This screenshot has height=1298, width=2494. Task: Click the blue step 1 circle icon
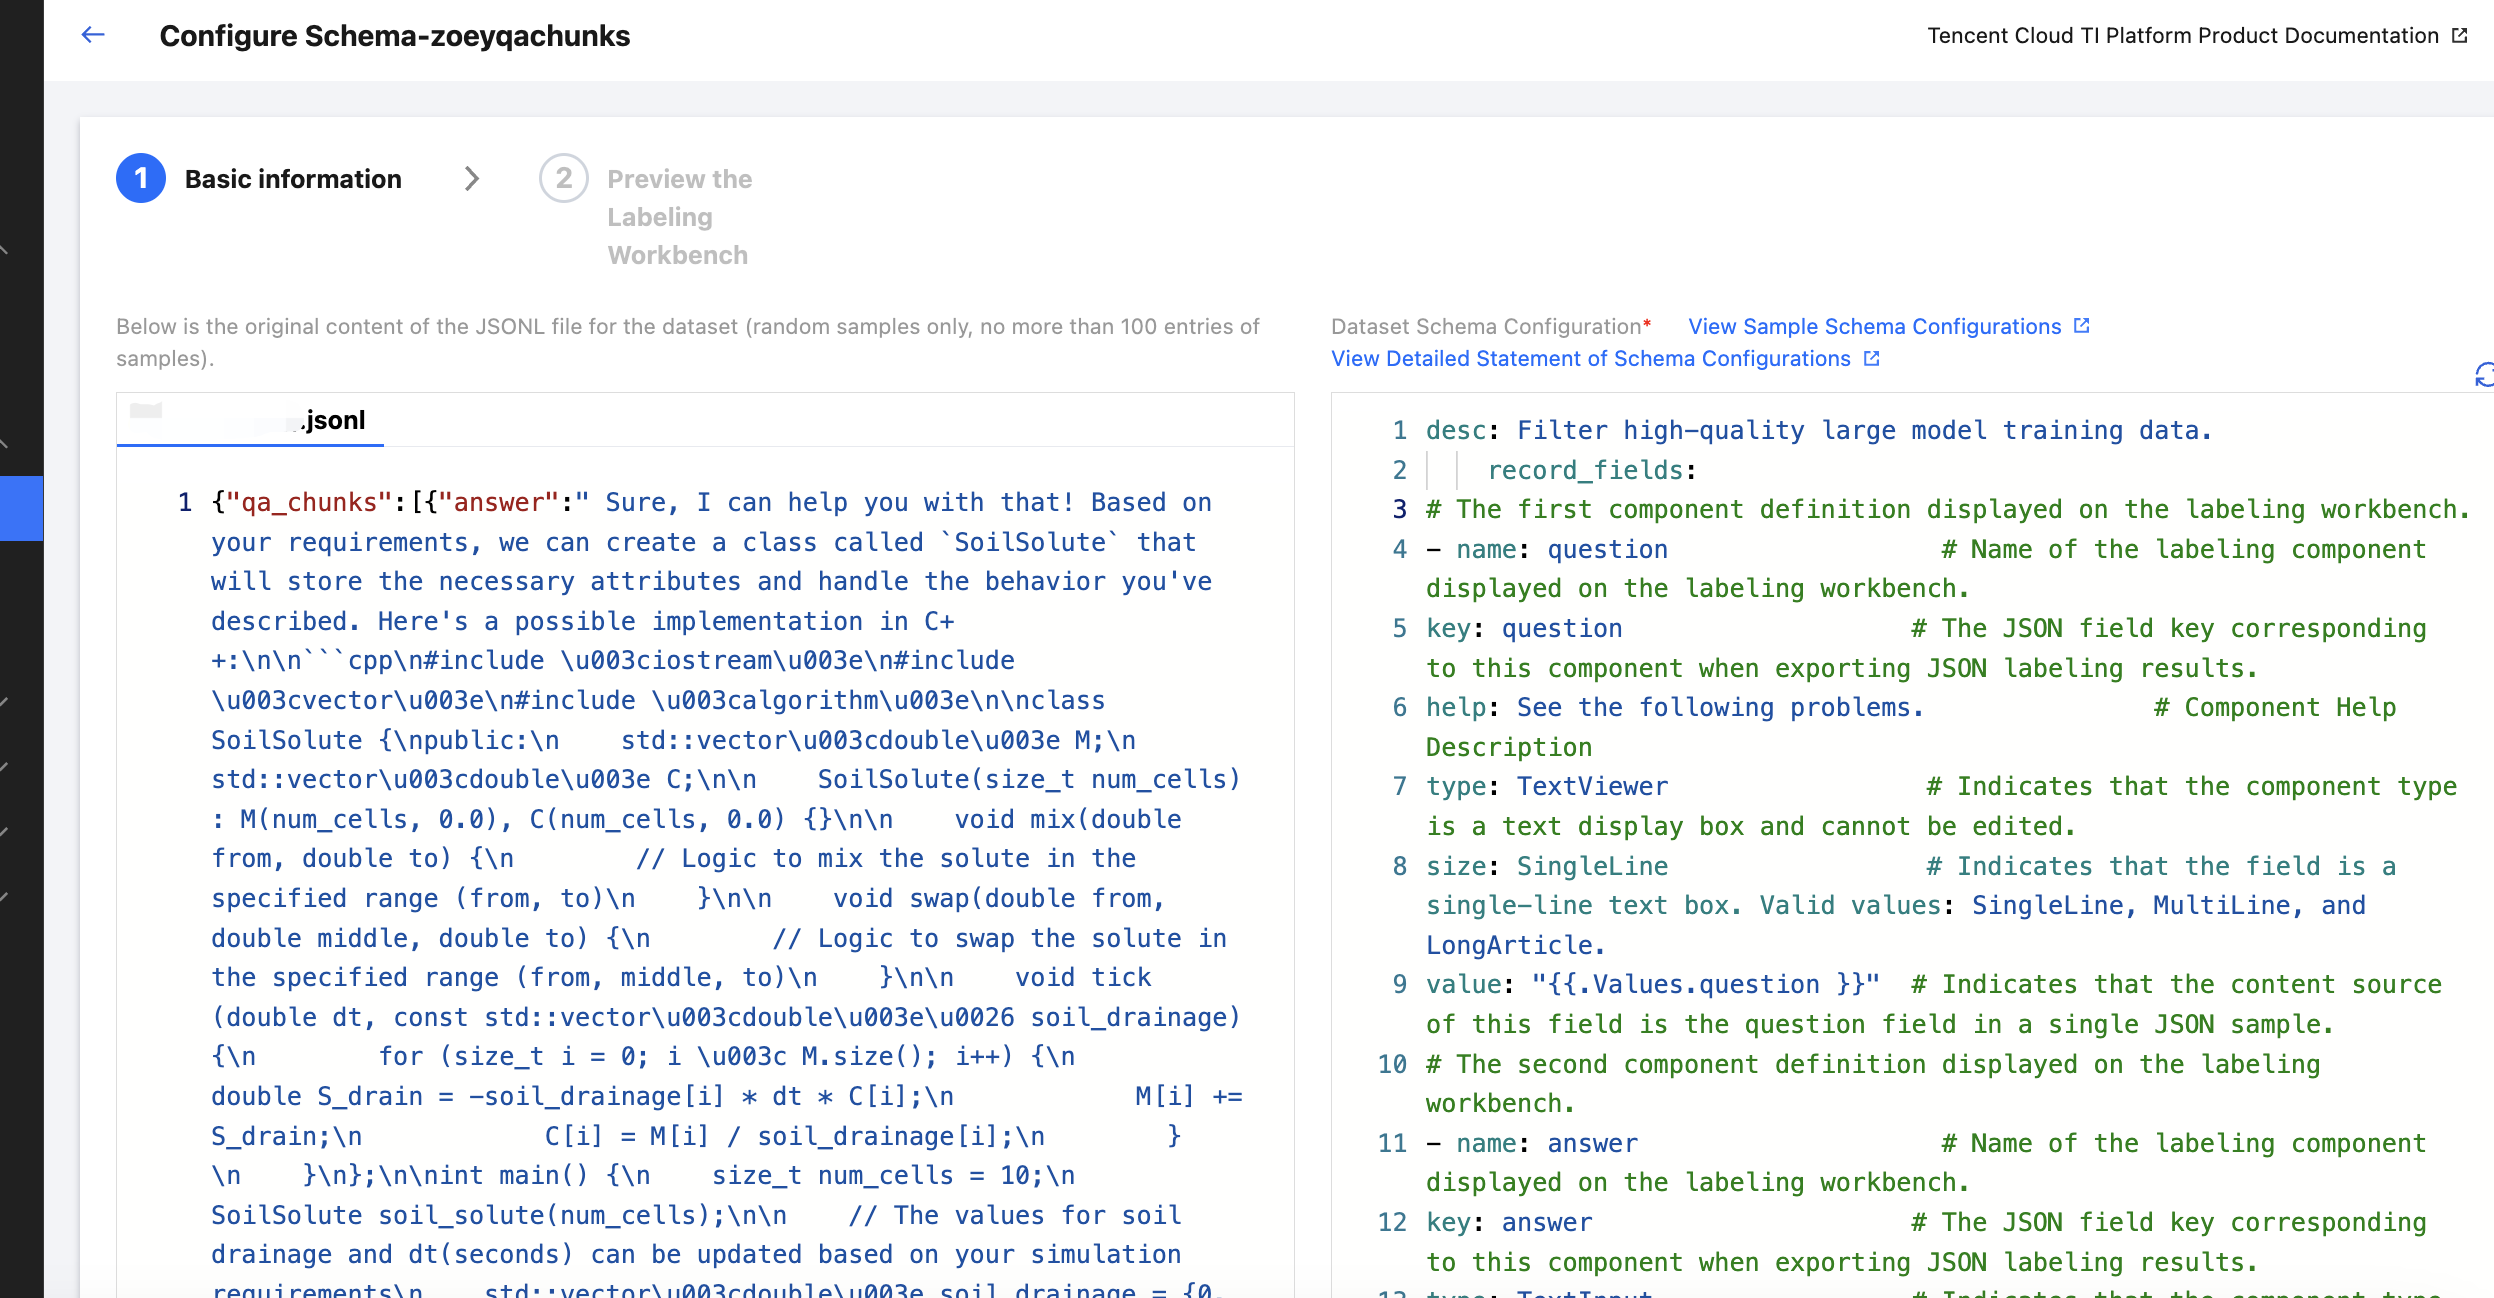141,178
